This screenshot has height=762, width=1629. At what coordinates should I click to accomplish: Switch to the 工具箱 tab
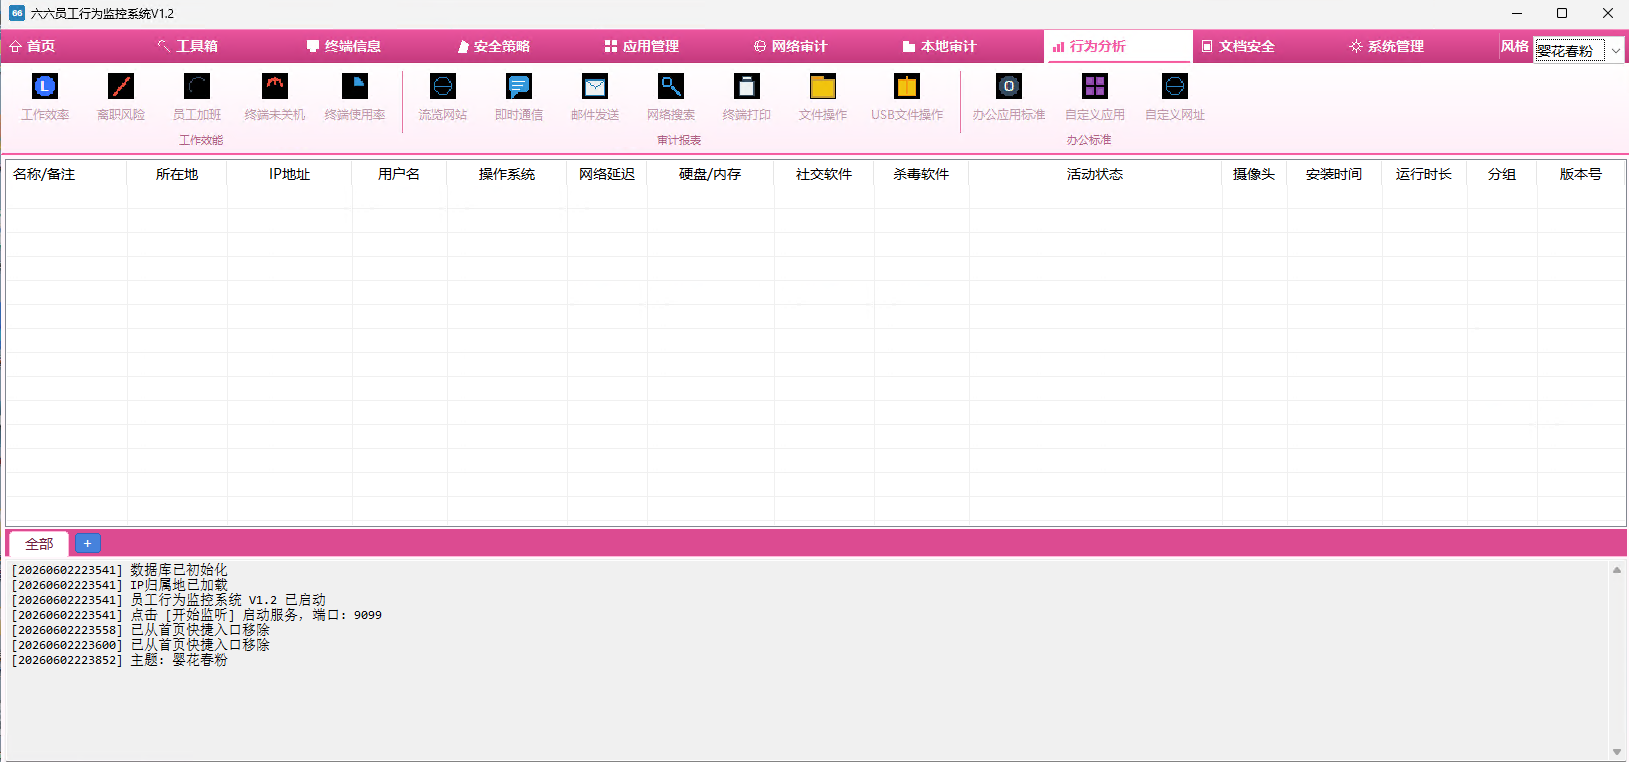coord(187,46)
